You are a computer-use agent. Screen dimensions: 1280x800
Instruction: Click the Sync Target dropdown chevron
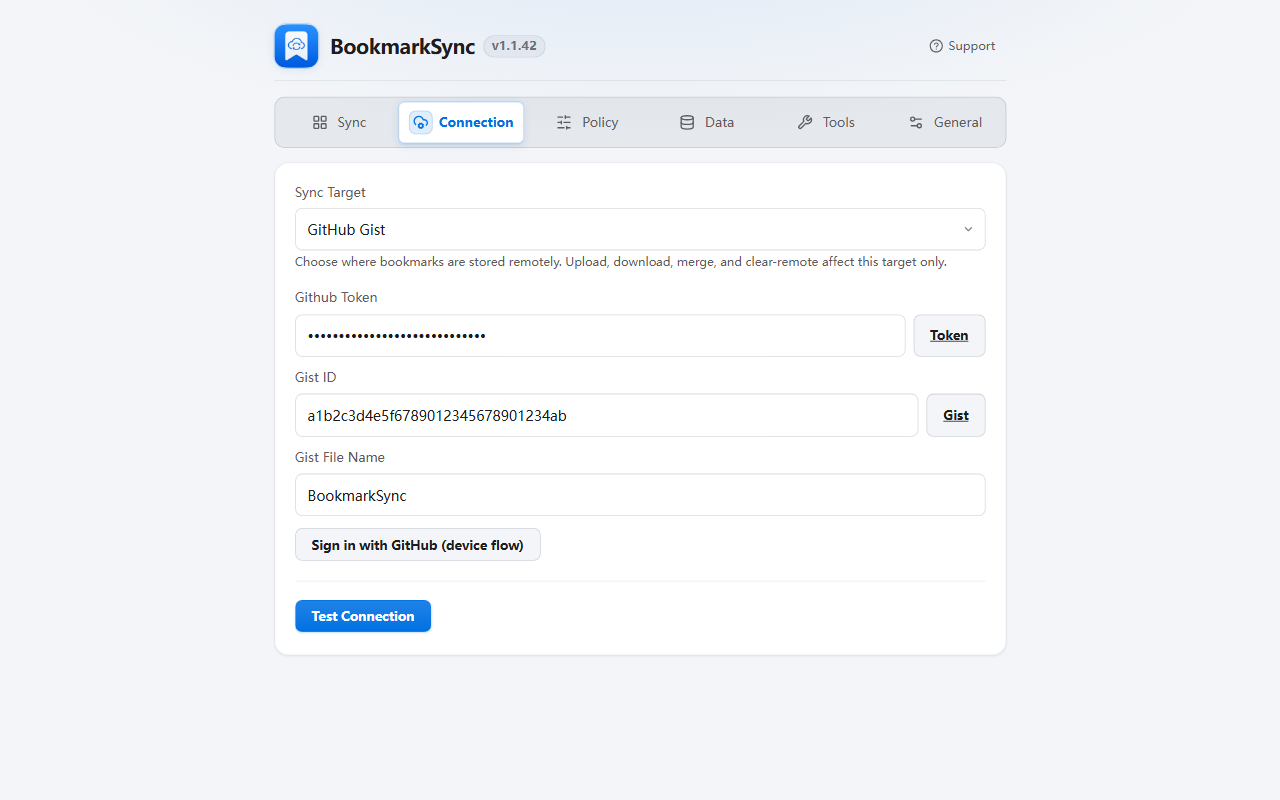968,230
